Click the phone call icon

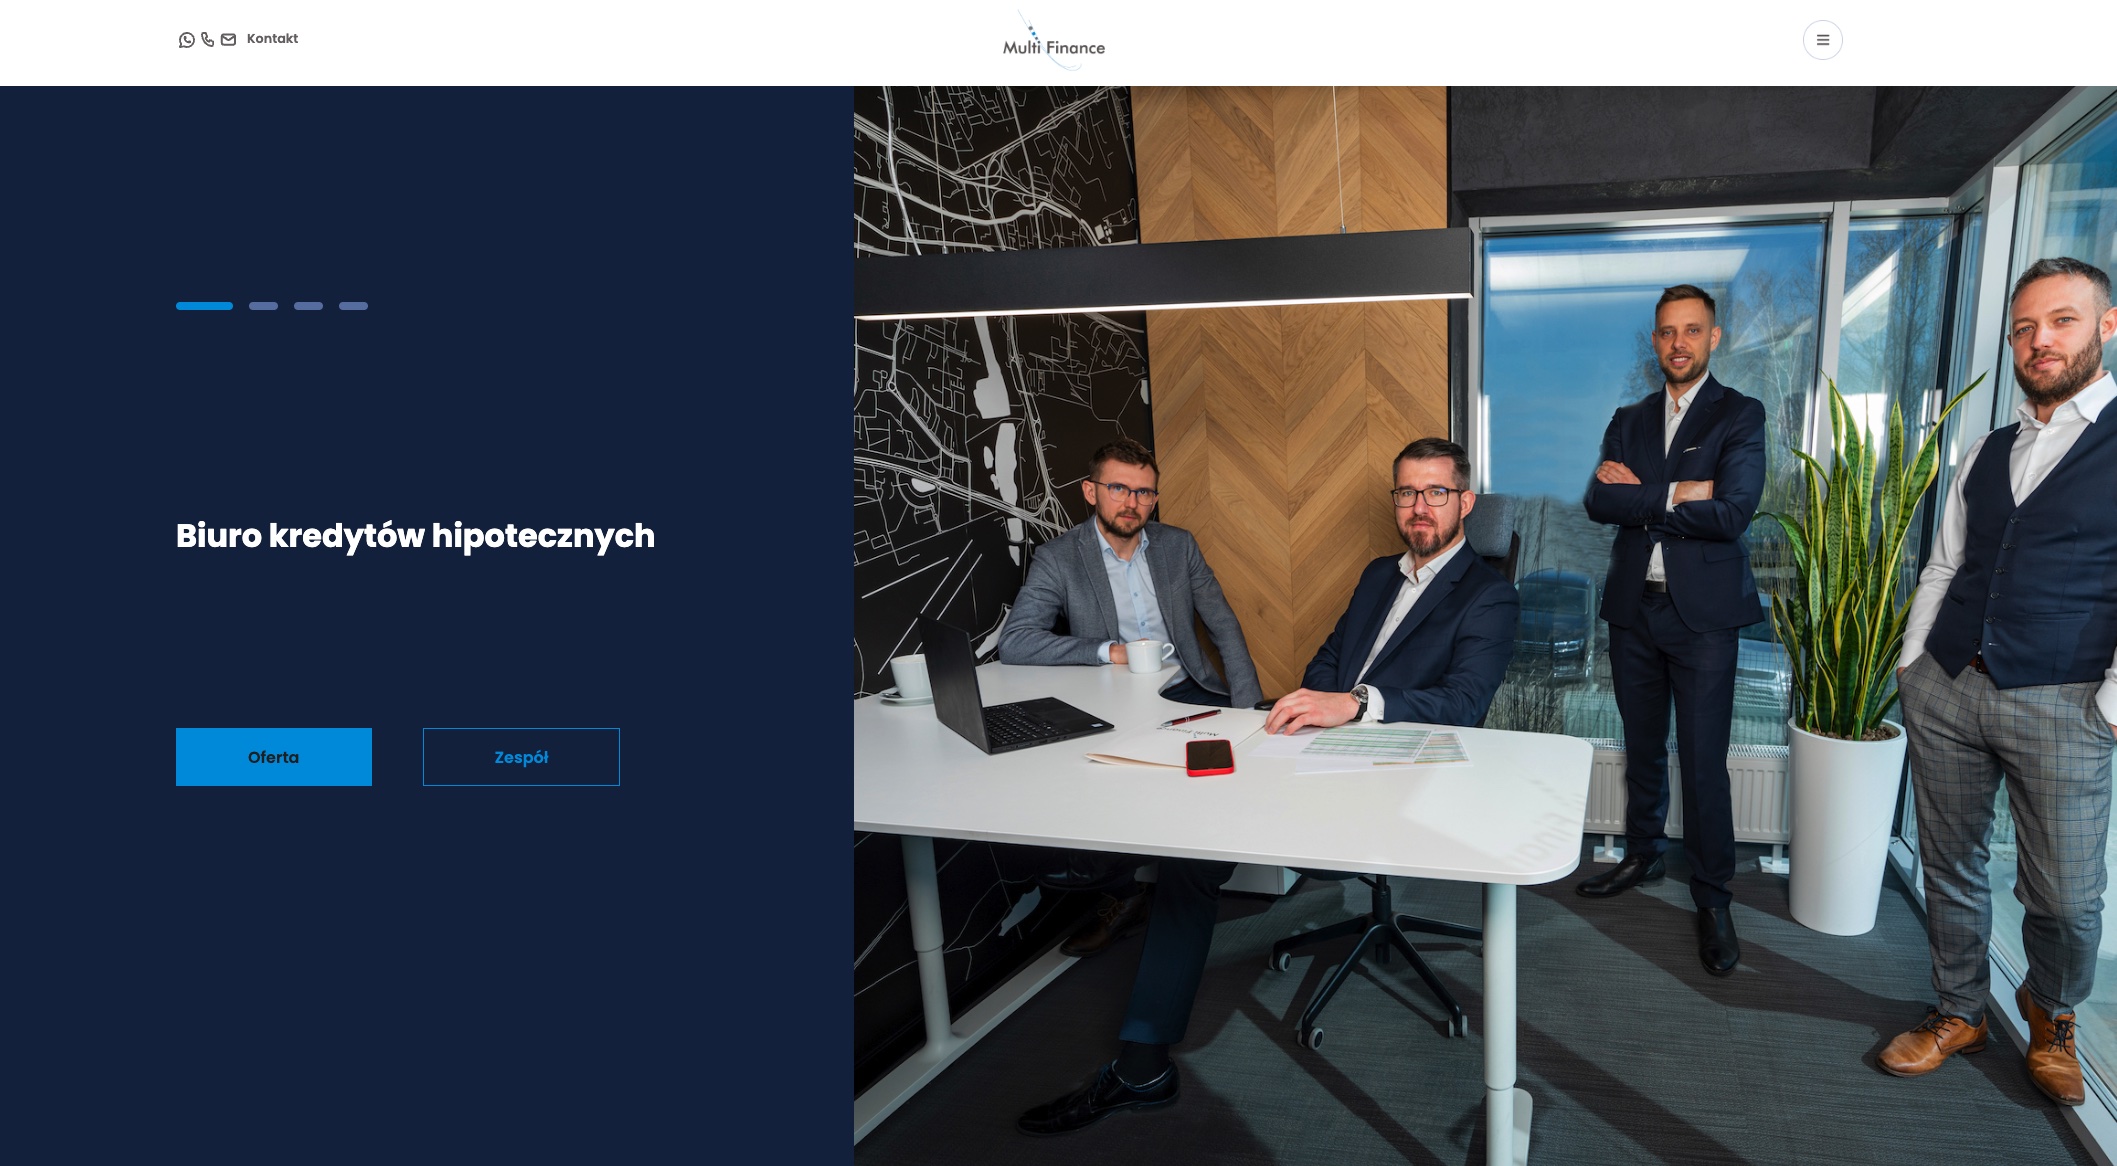tap(208, 40)
